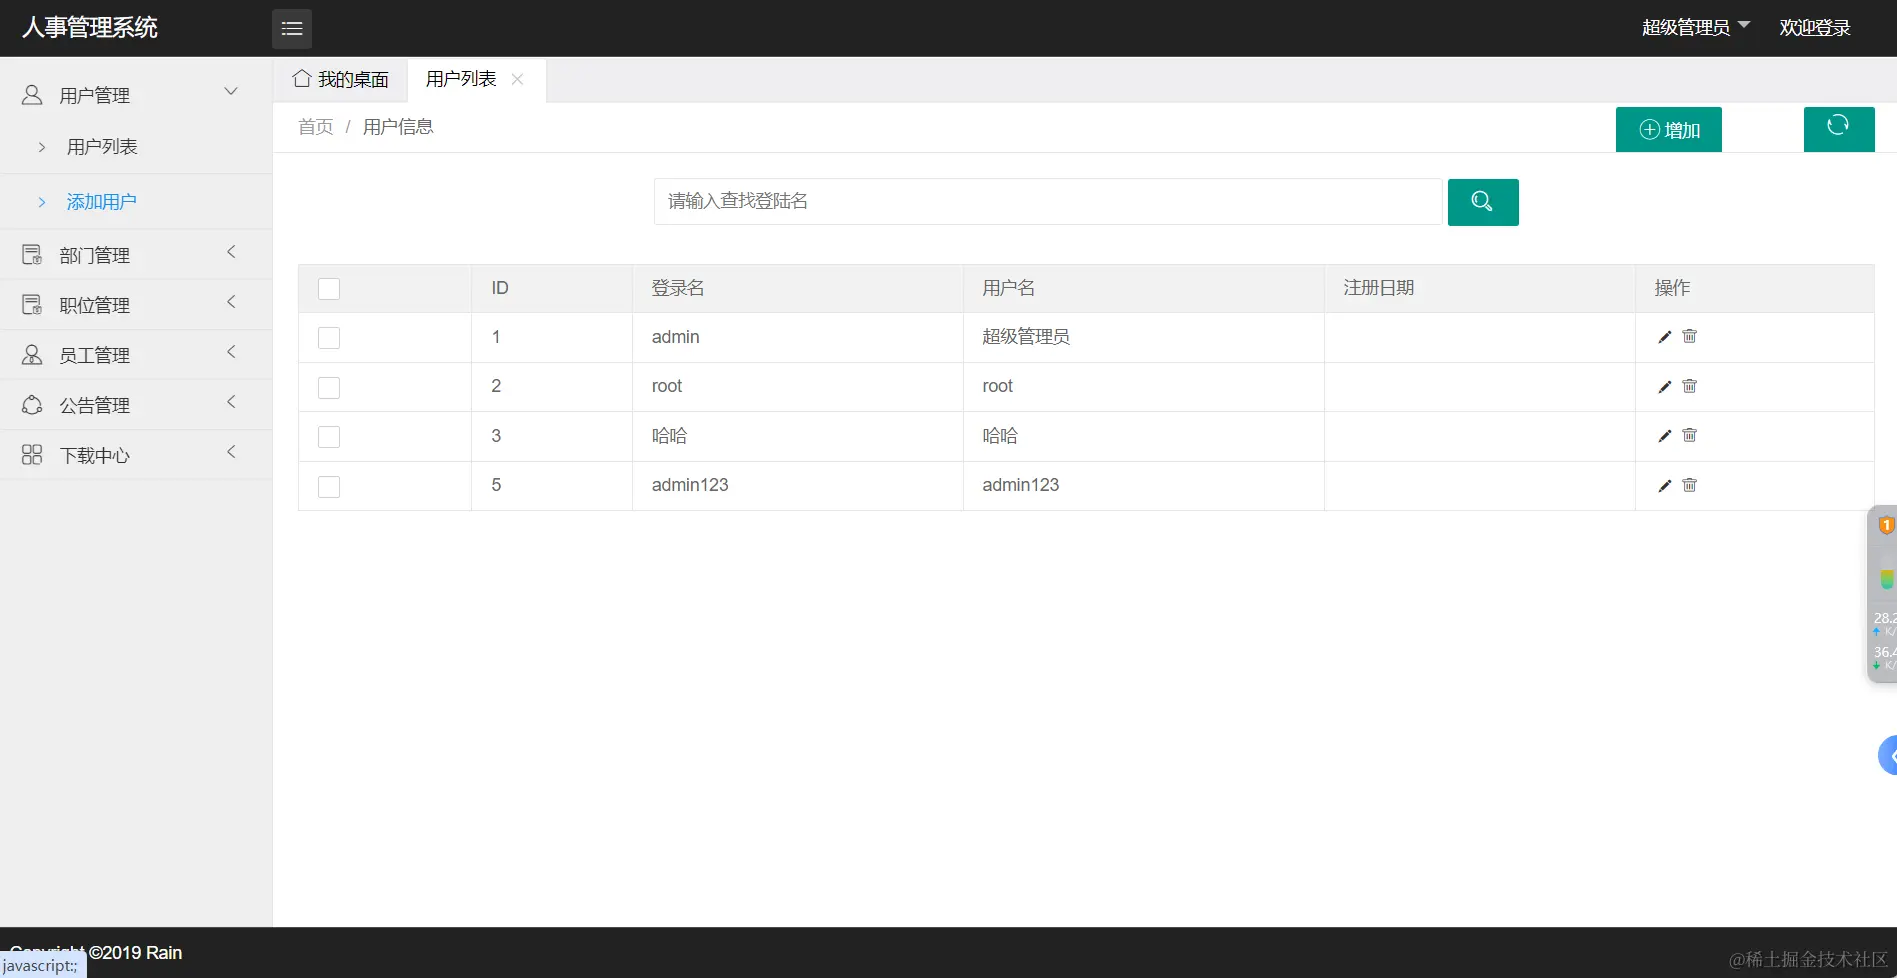The height and width of the screenshot is (978, 1897).
Task: Expand the 下载中心 menu chevron
Action: pos(231,452)
